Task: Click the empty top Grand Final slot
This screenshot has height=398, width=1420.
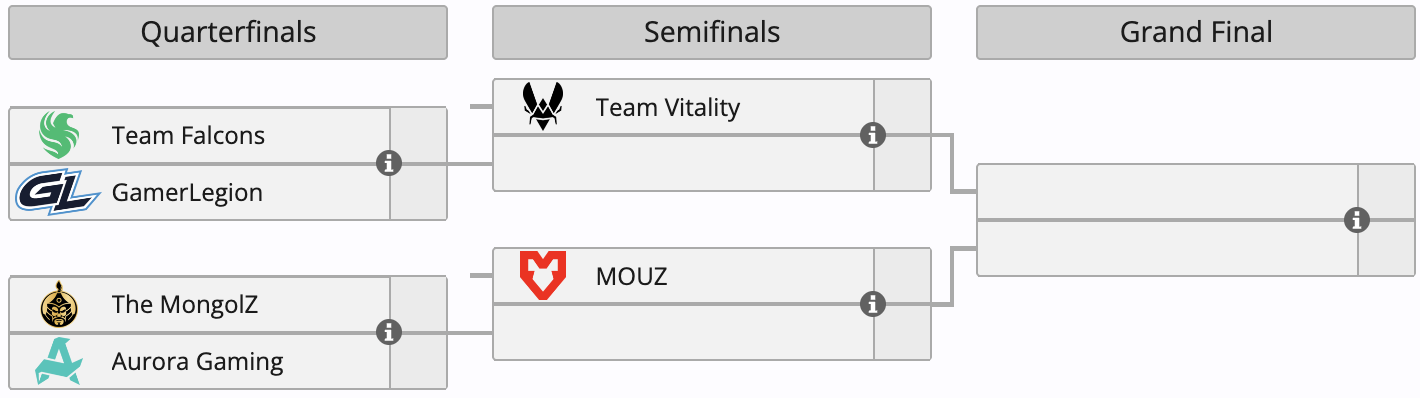Action: (x=1168, y=191)
